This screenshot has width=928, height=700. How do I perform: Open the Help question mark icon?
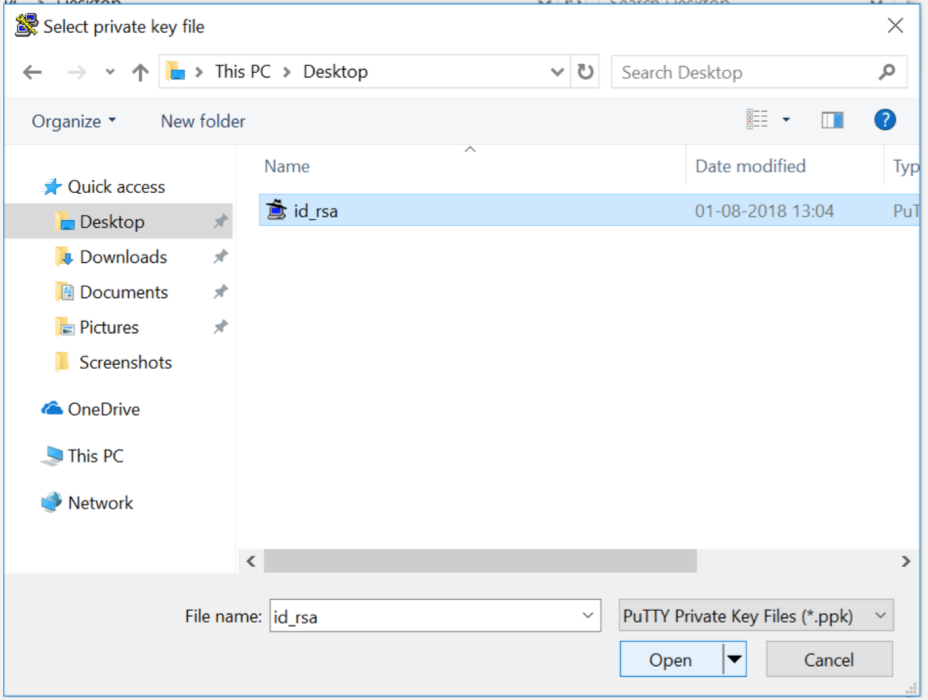884,120
